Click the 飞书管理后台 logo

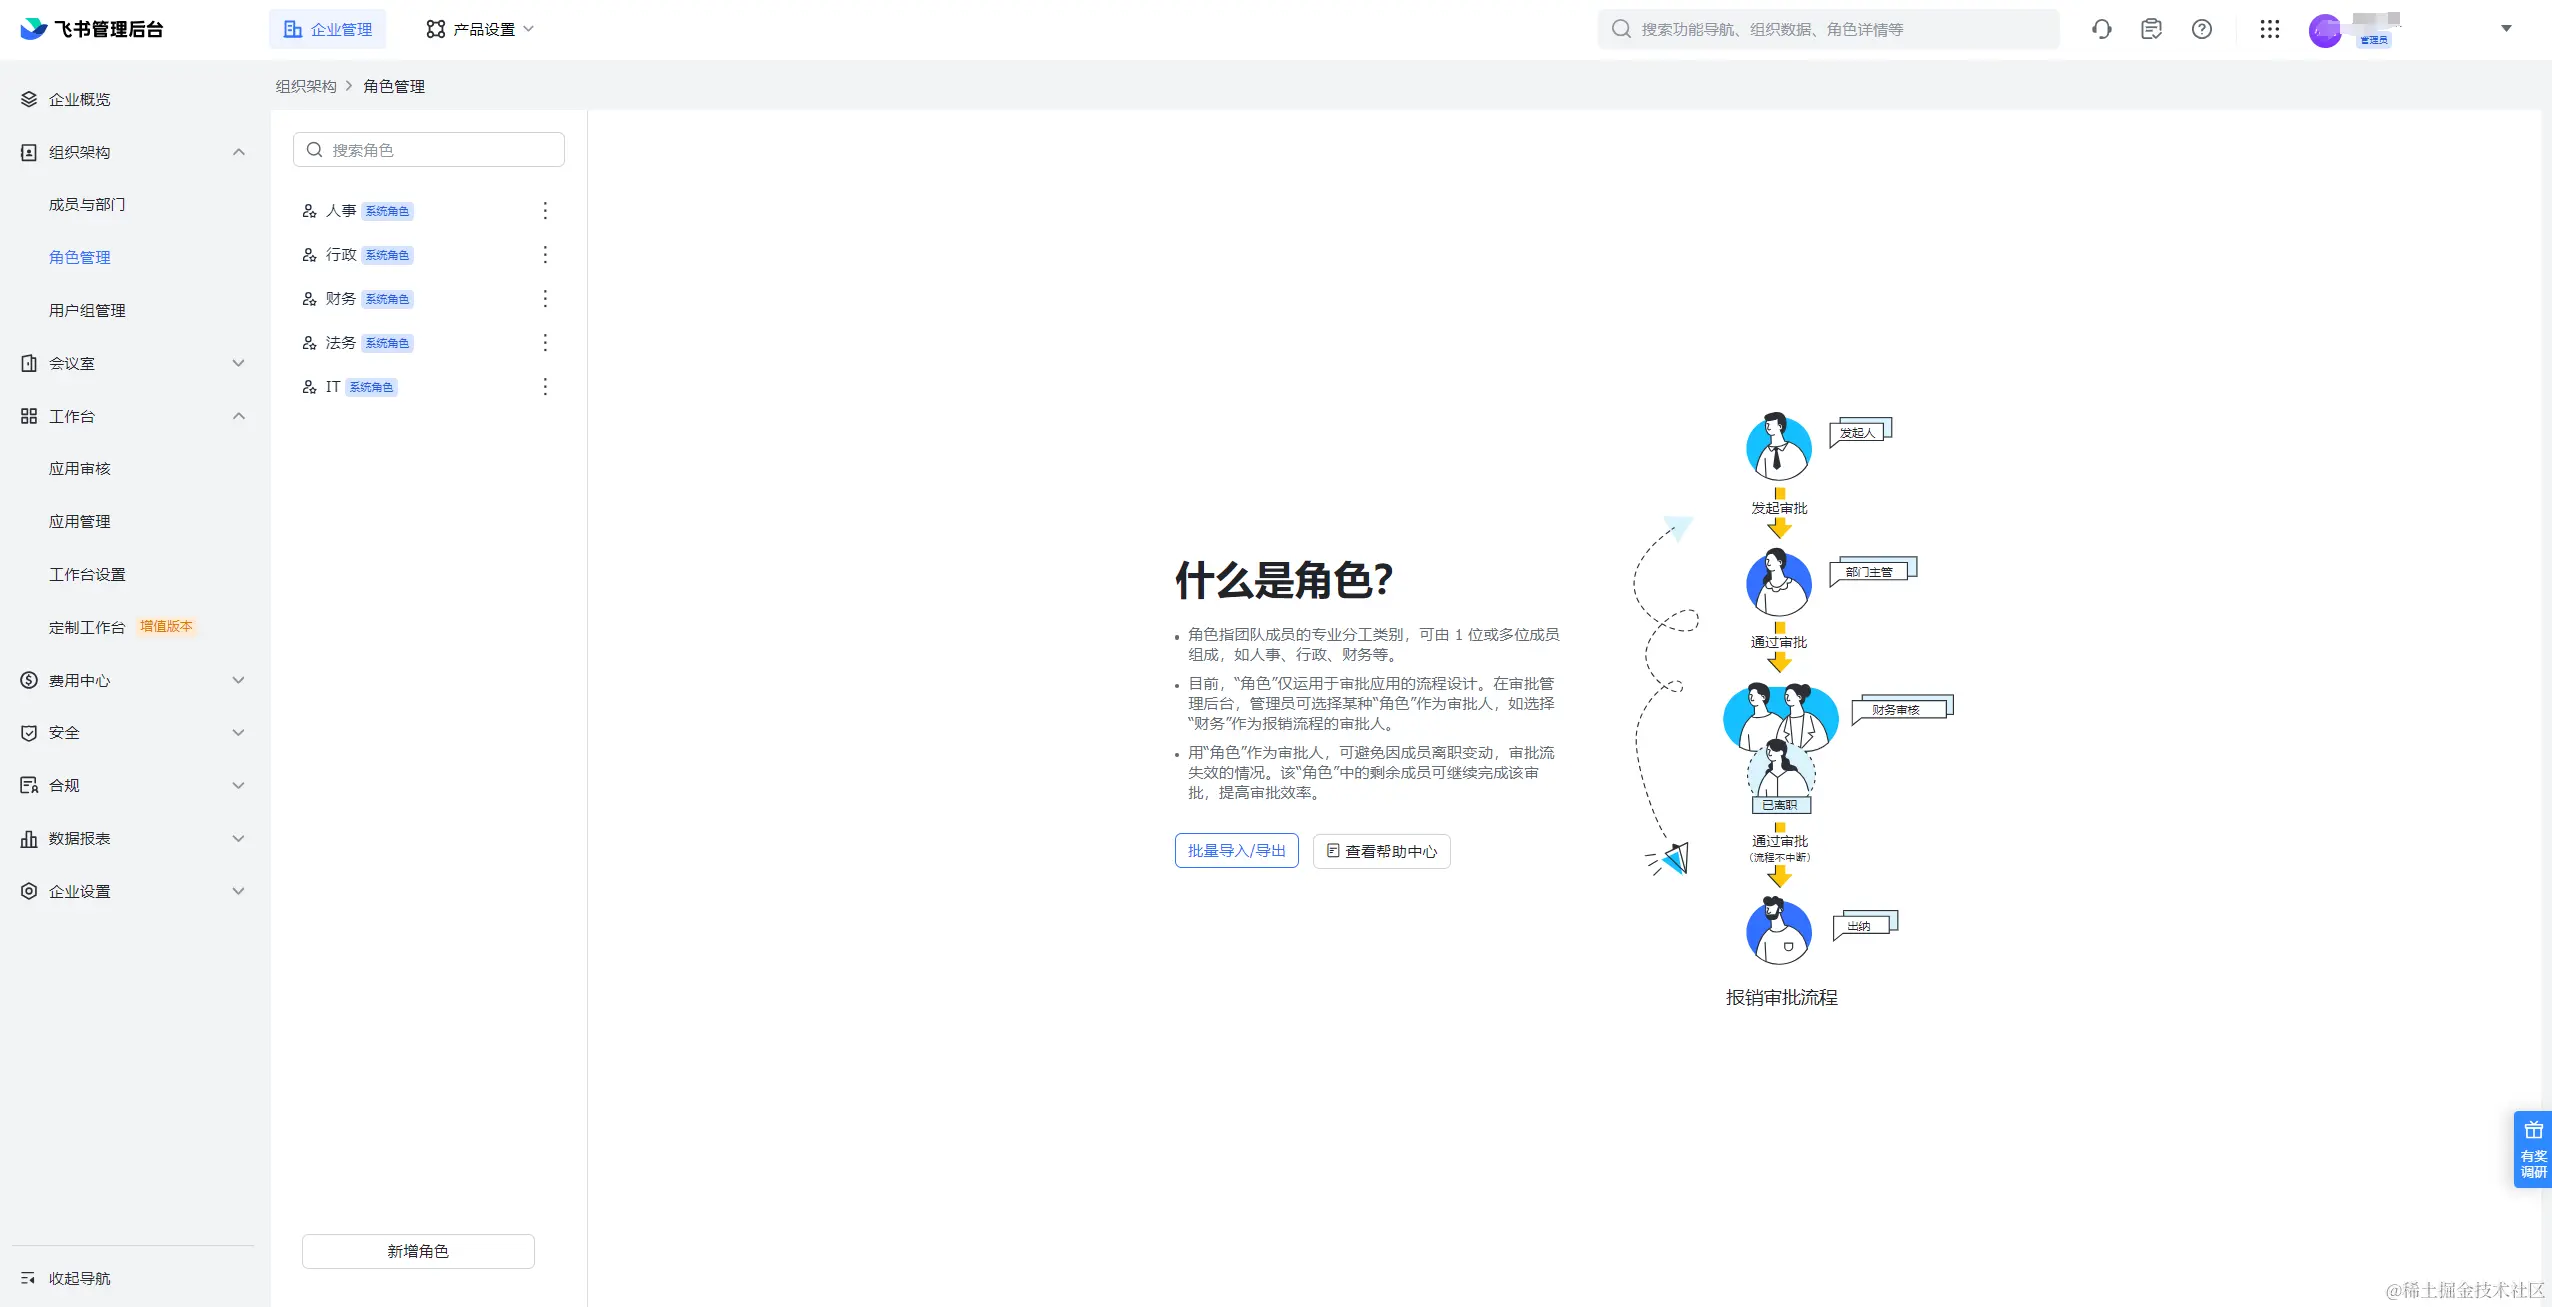[92, 29]
